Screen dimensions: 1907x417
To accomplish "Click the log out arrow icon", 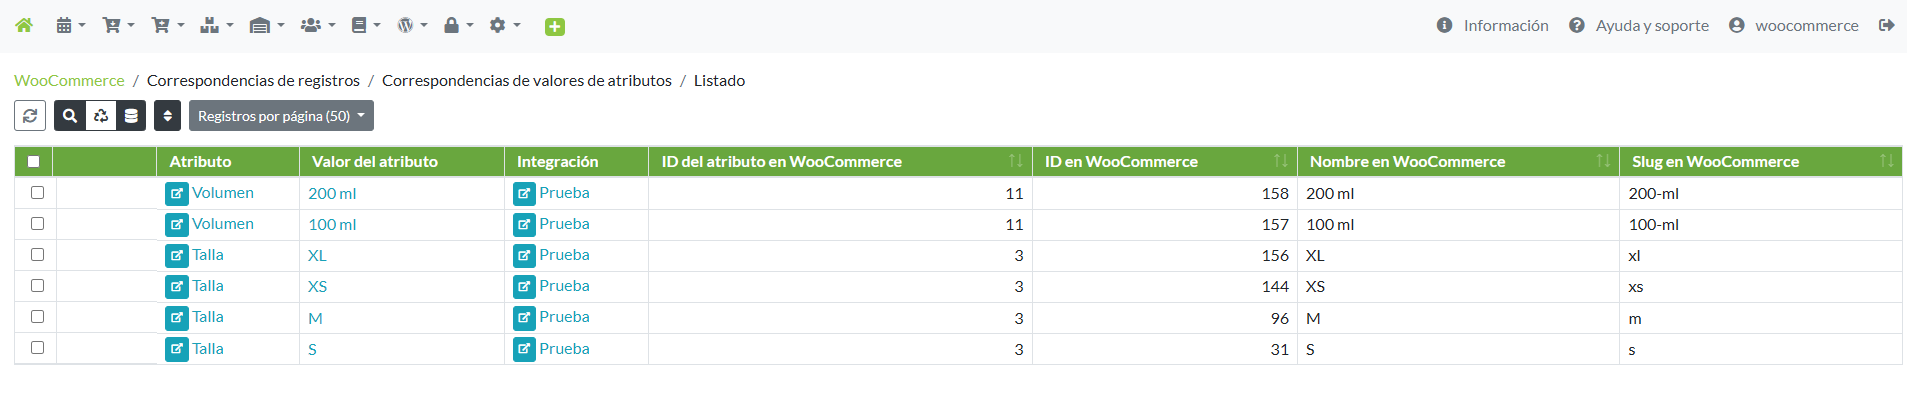I will pos(1886,25).
